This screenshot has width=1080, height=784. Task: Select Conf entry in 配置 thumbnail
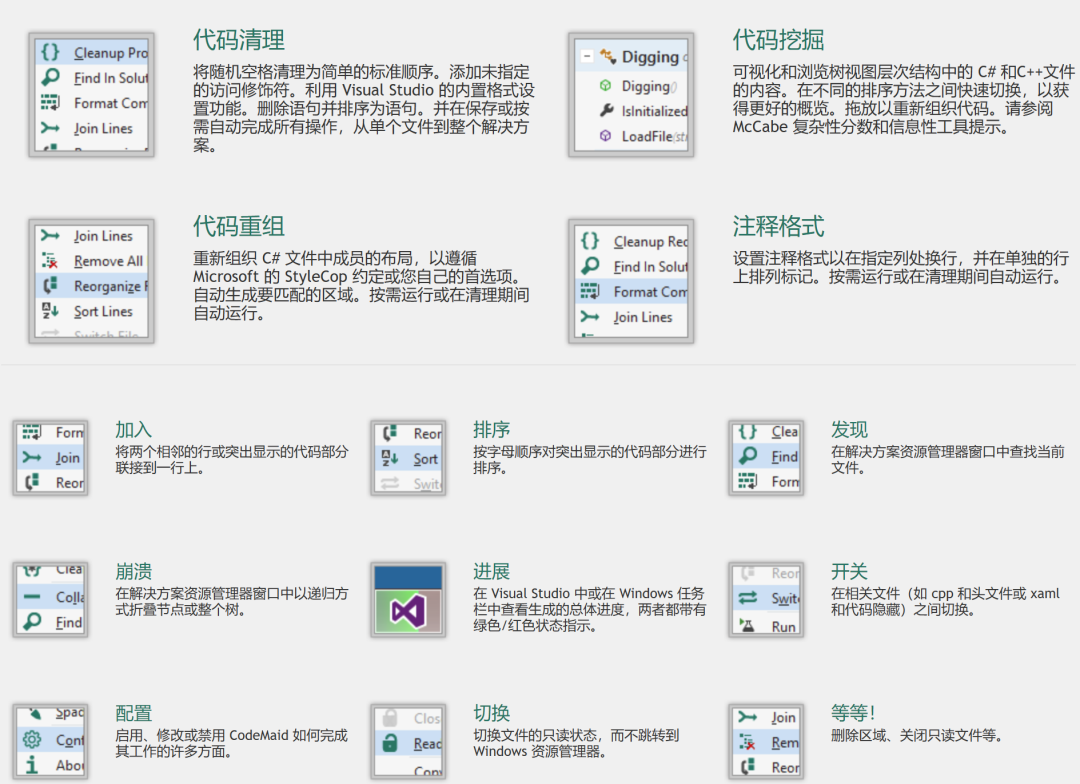pos(50,740)
